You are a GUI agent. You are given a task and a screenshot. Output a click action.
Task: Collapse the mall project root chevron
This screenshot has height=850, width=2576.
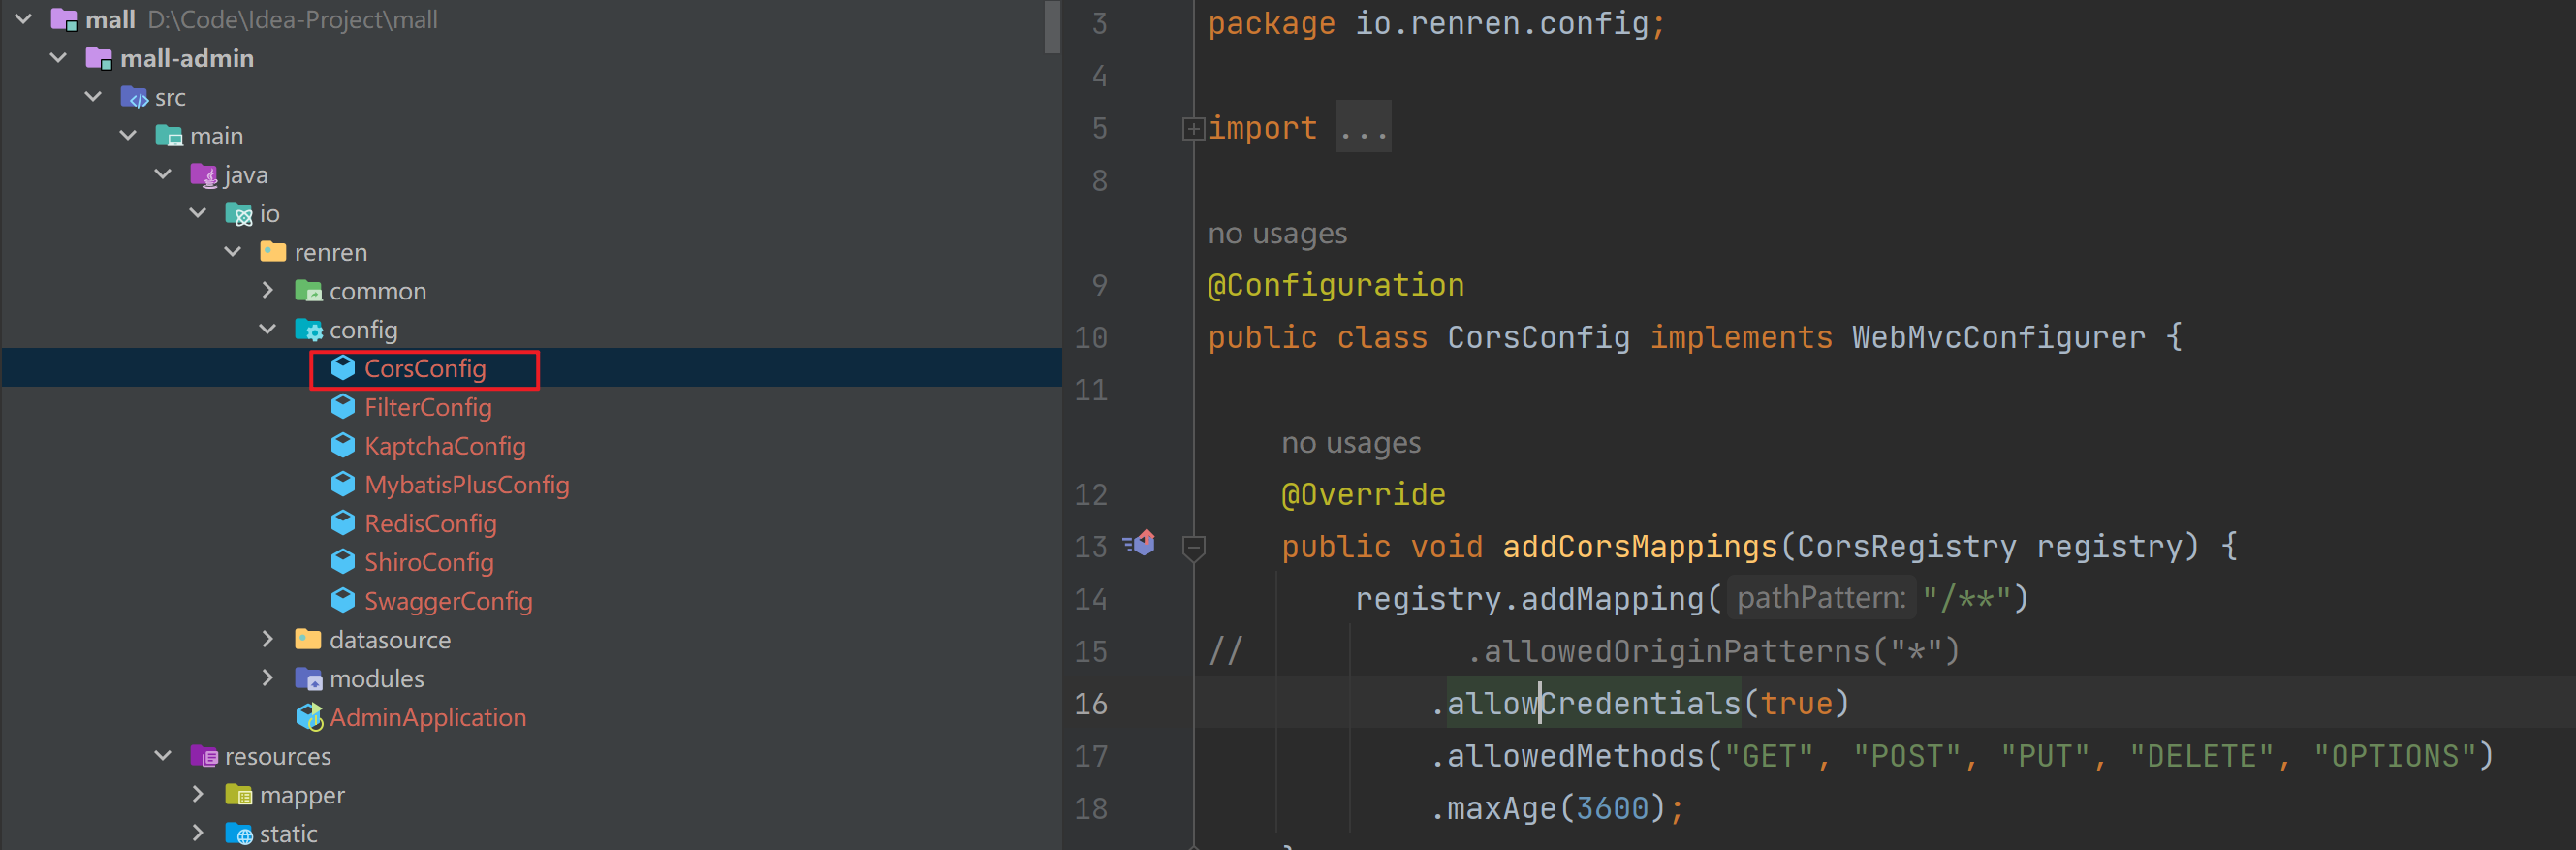[x=24, y=19]
